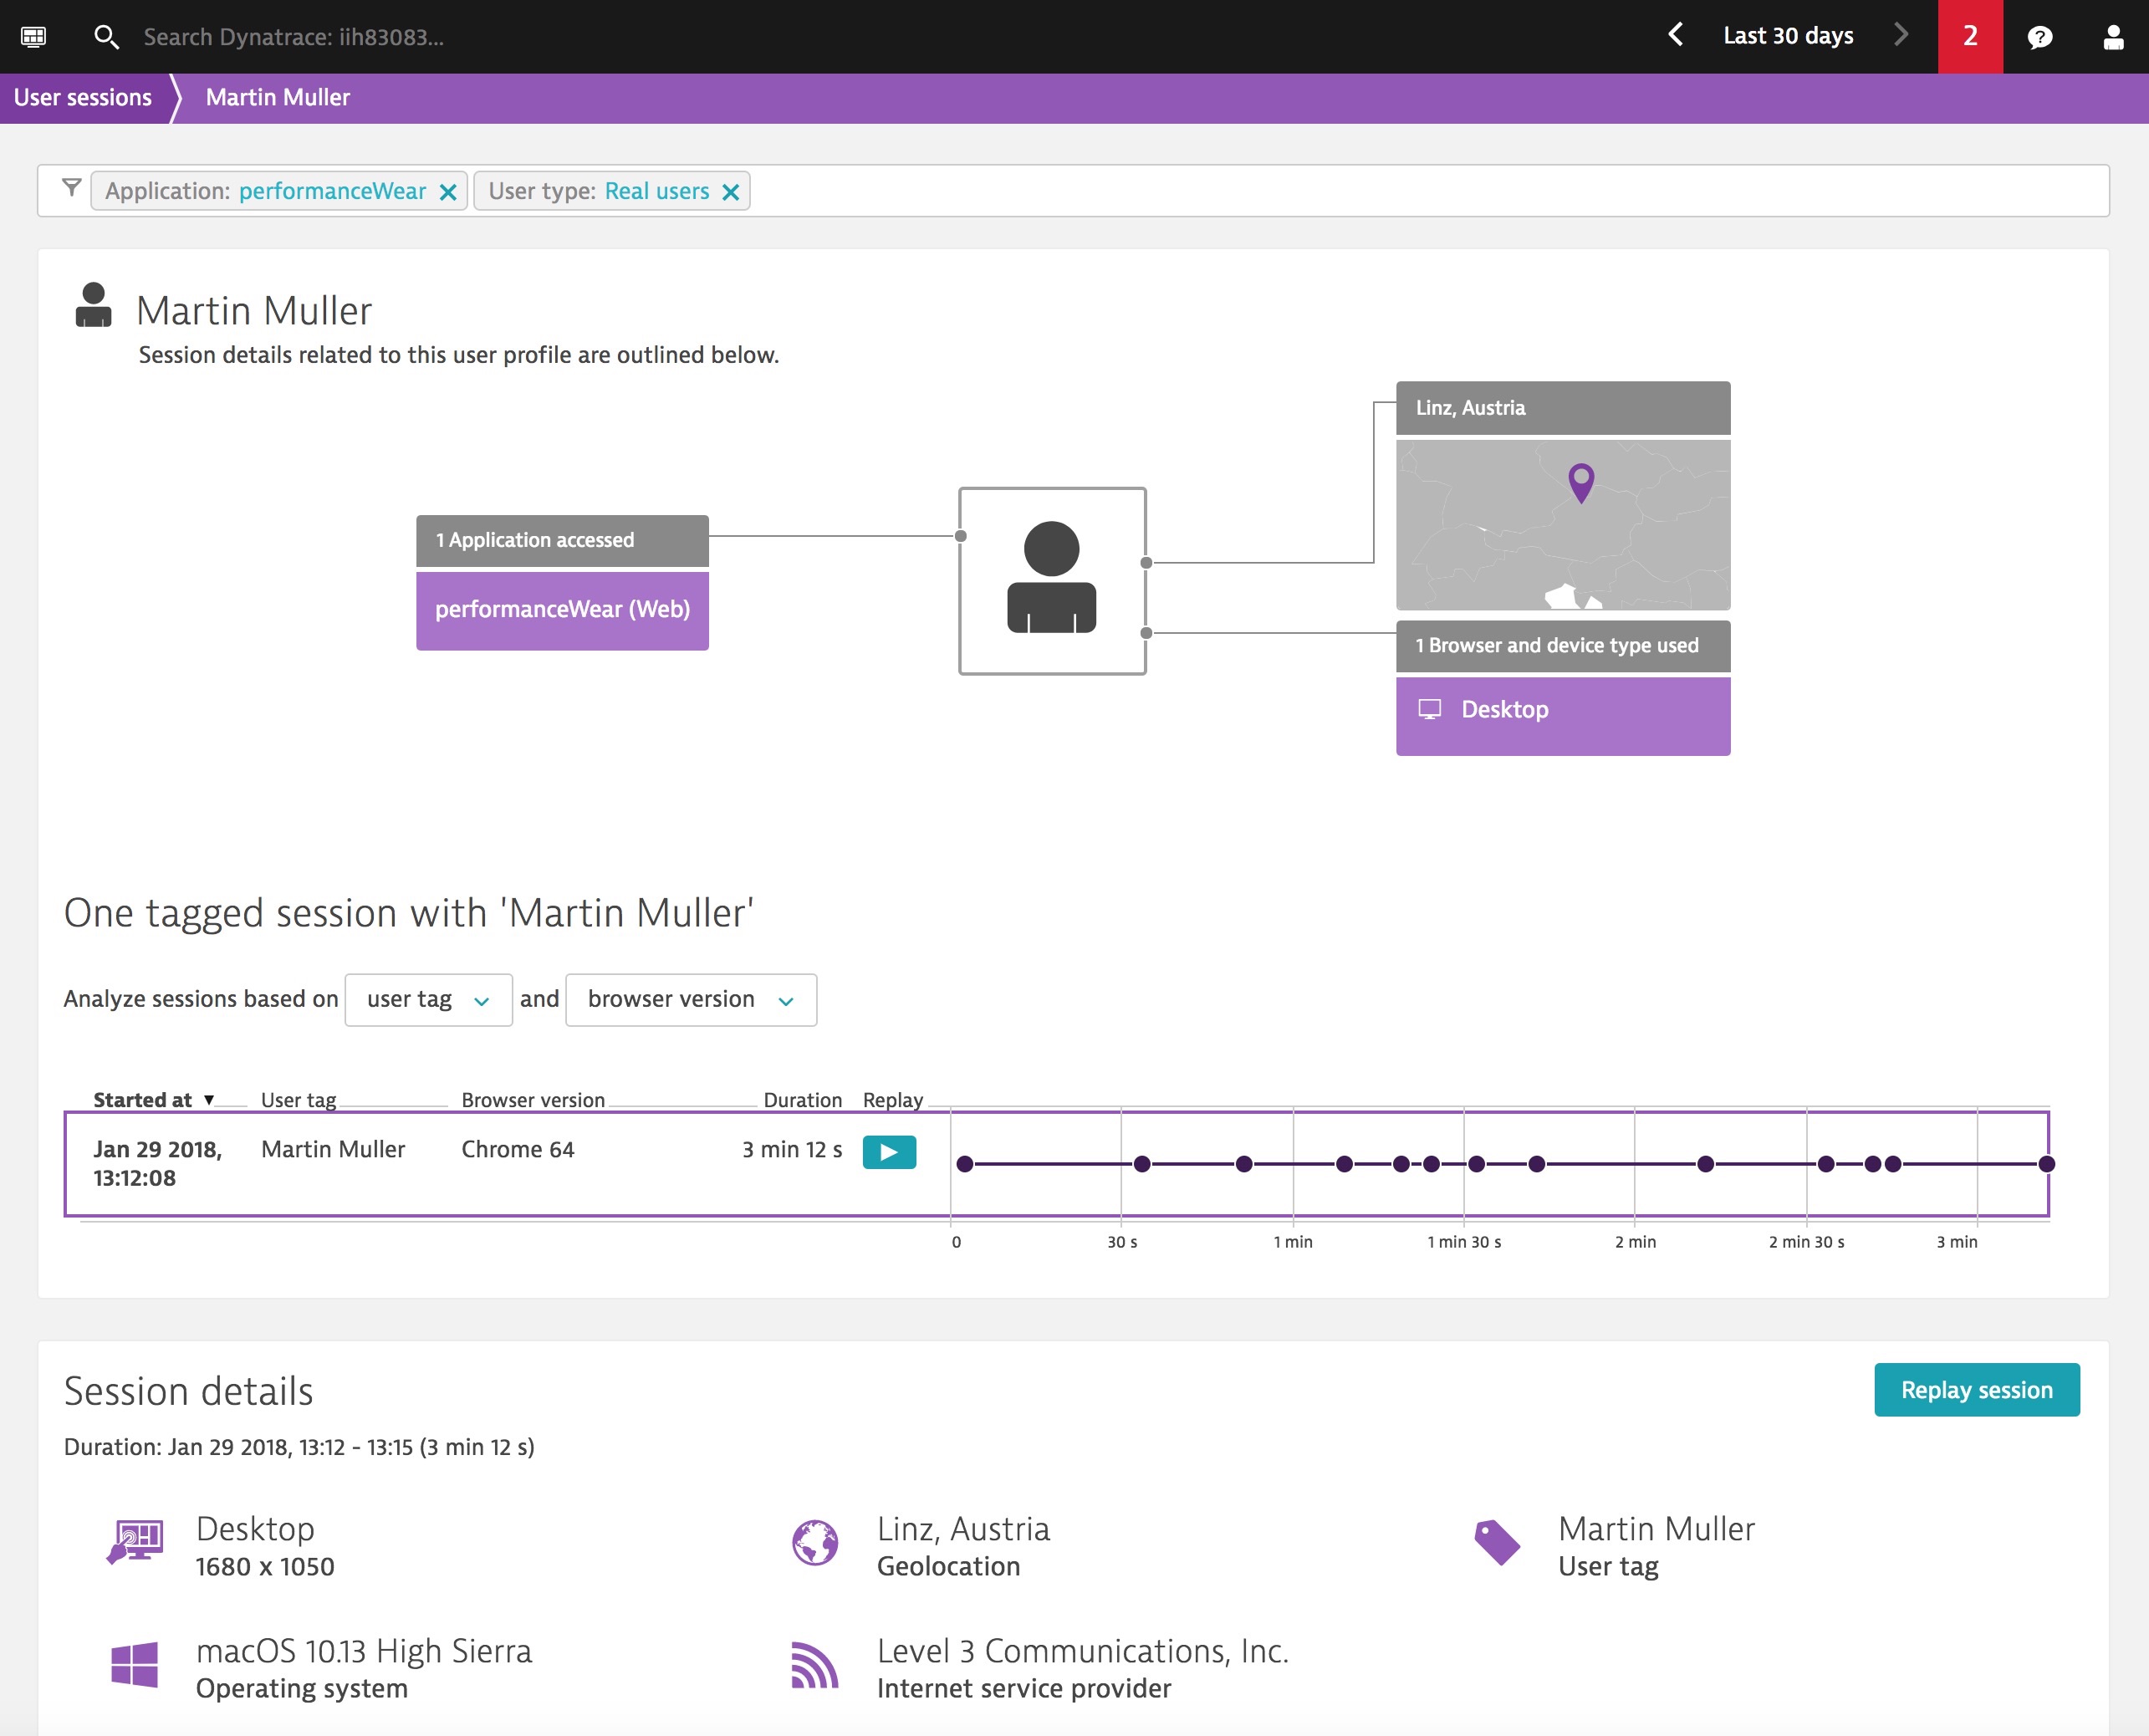Go to next timeframe arrow
The width and height of the screenshot is (2149, 1736).
1900,35
